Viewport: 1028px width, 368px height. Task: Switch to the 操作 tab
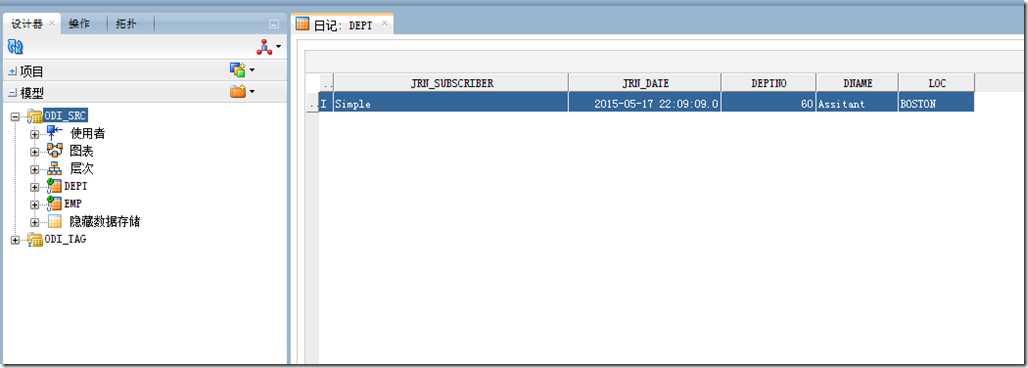pos(79,24)
